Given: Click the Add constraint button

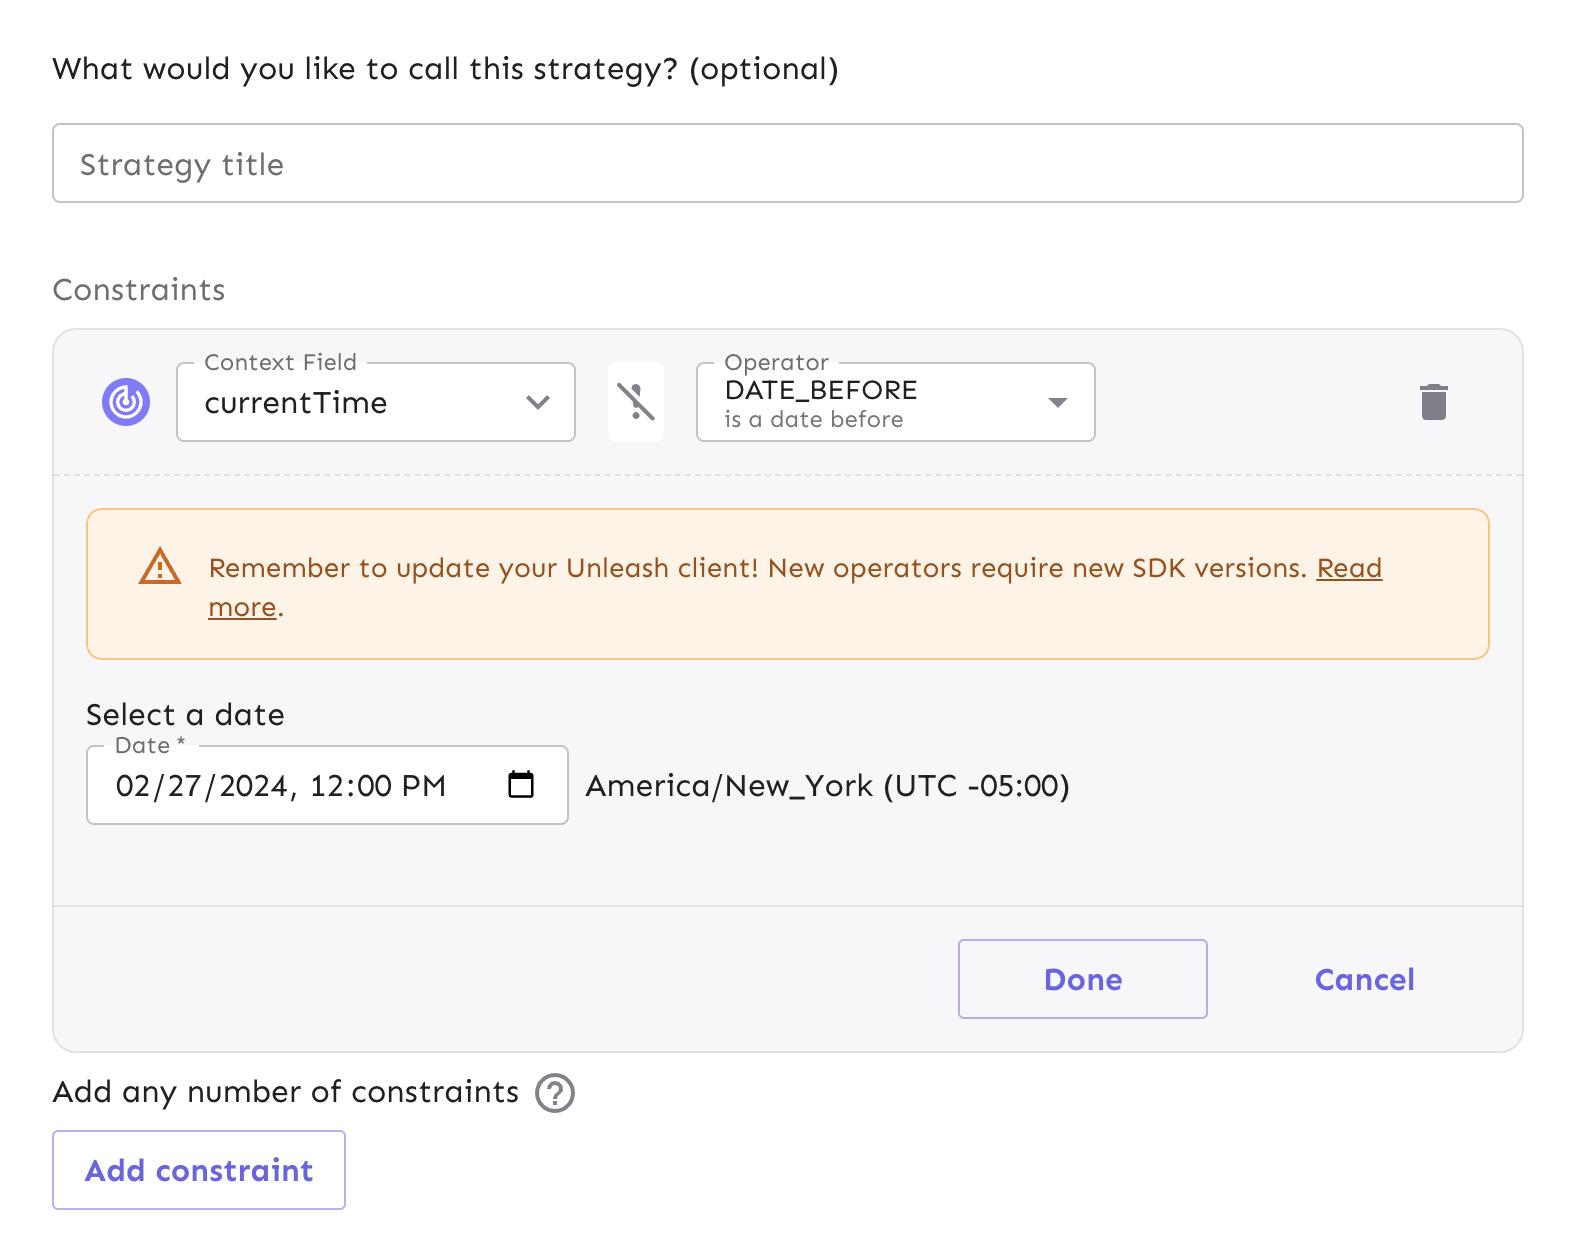Looking at the screenshot, I should pos(199,1170).
